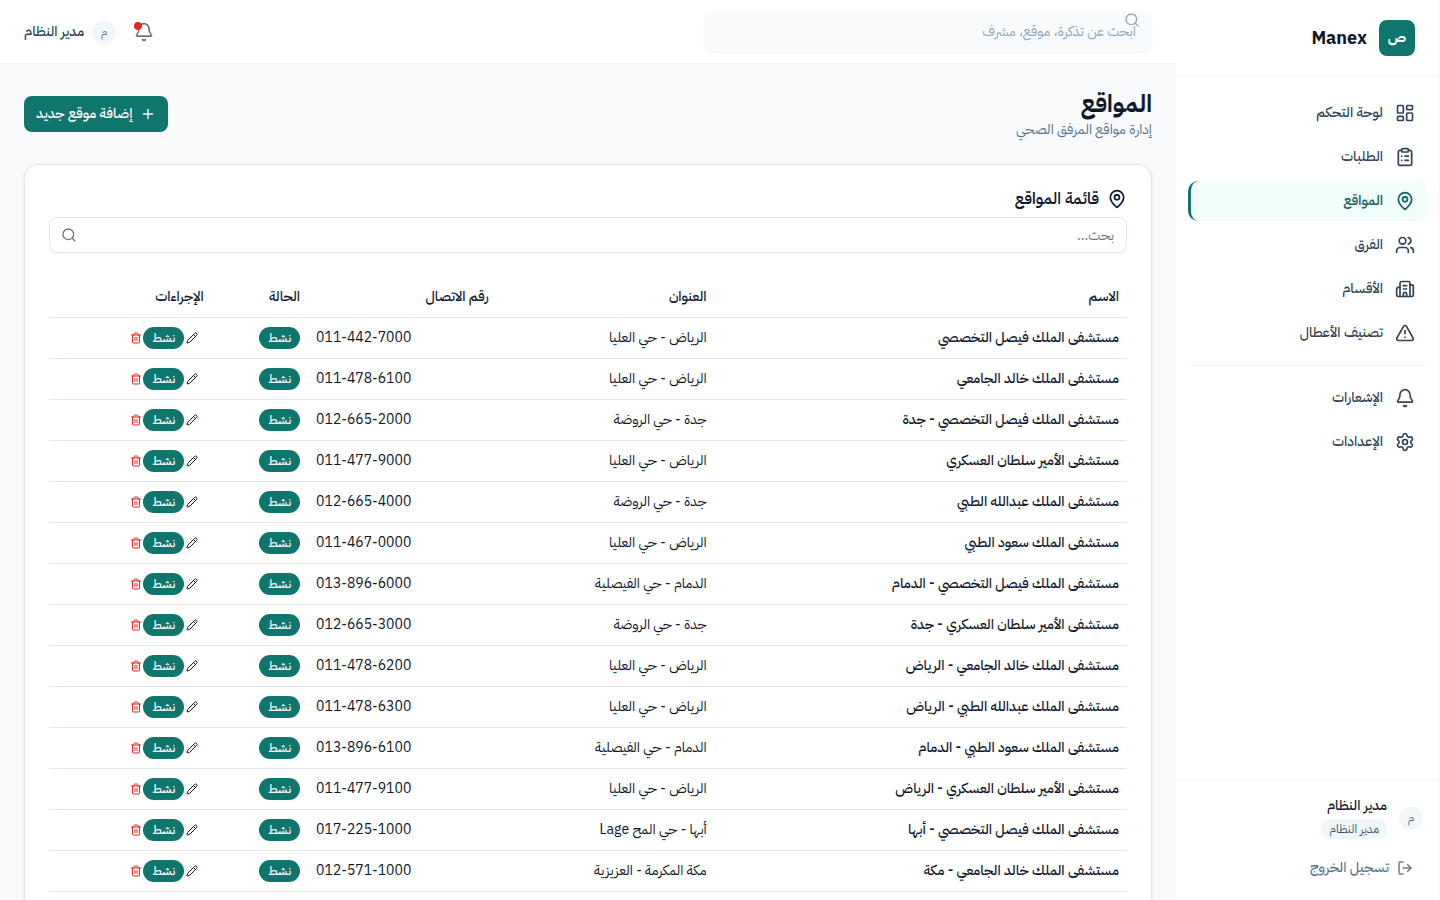The image size is (1440, 900).
Task: Click the address أبها - حي المح Lage
Action: (653, 830)
